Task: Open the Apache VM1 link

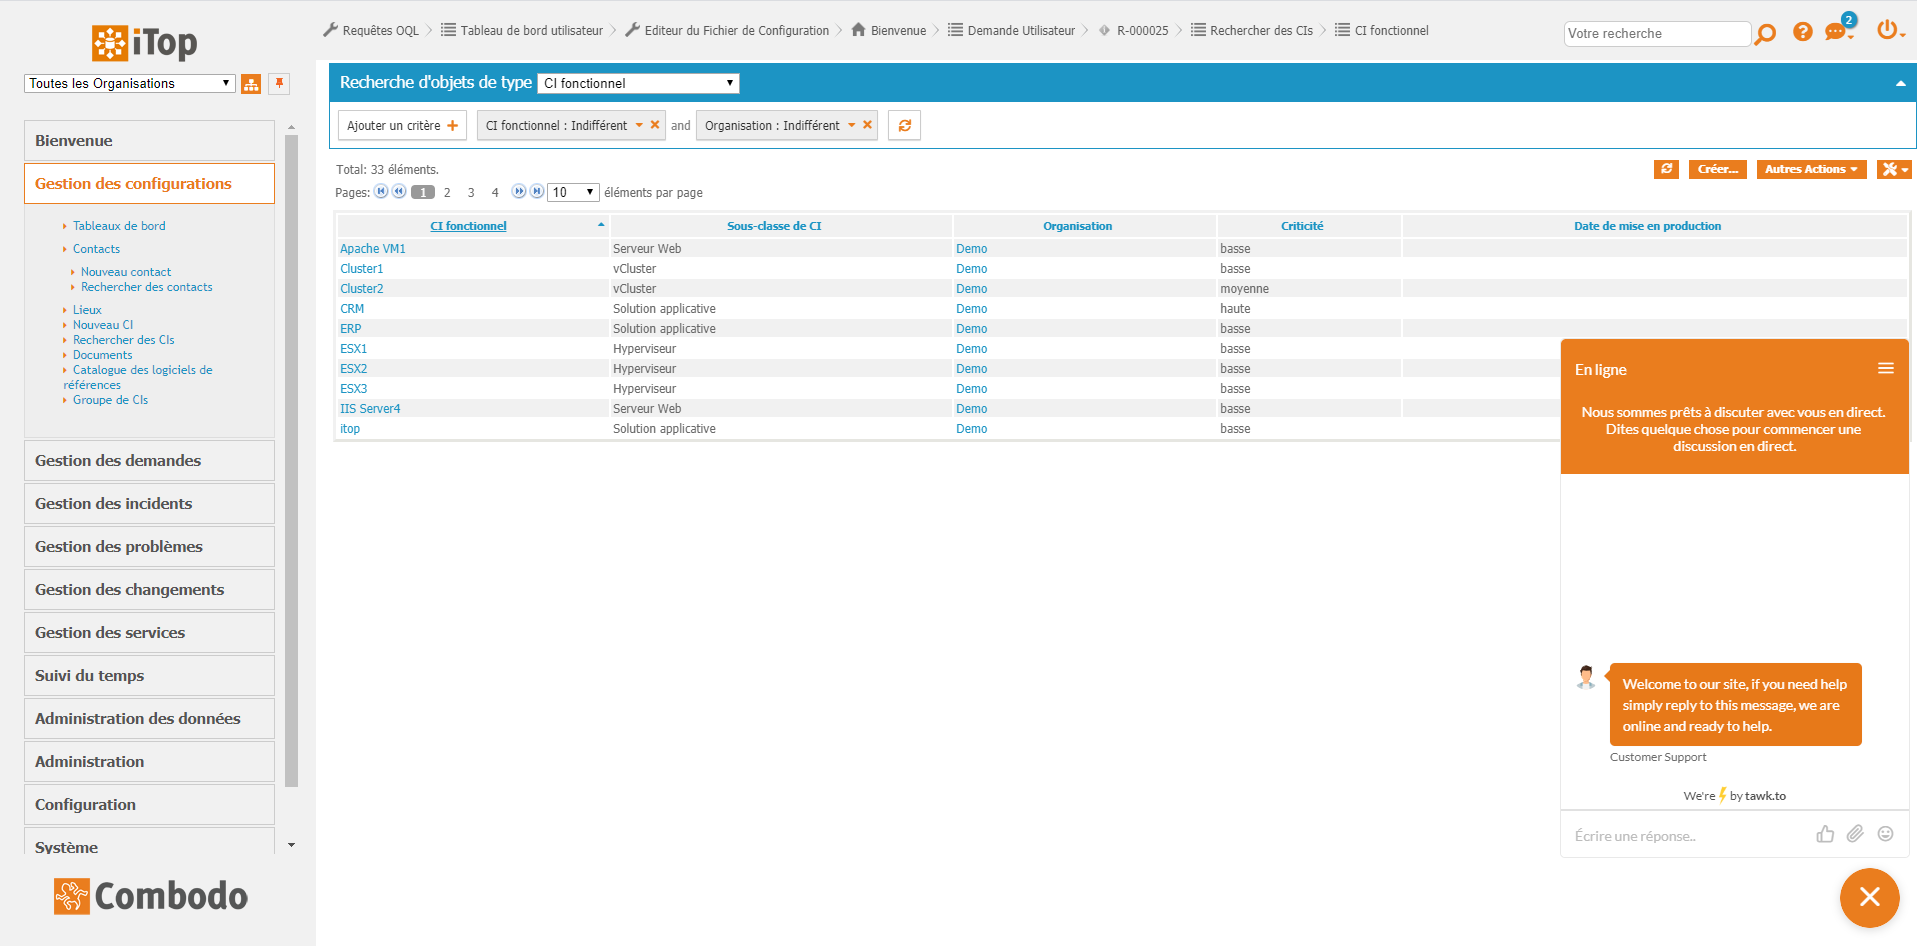Action: point(372,249)
